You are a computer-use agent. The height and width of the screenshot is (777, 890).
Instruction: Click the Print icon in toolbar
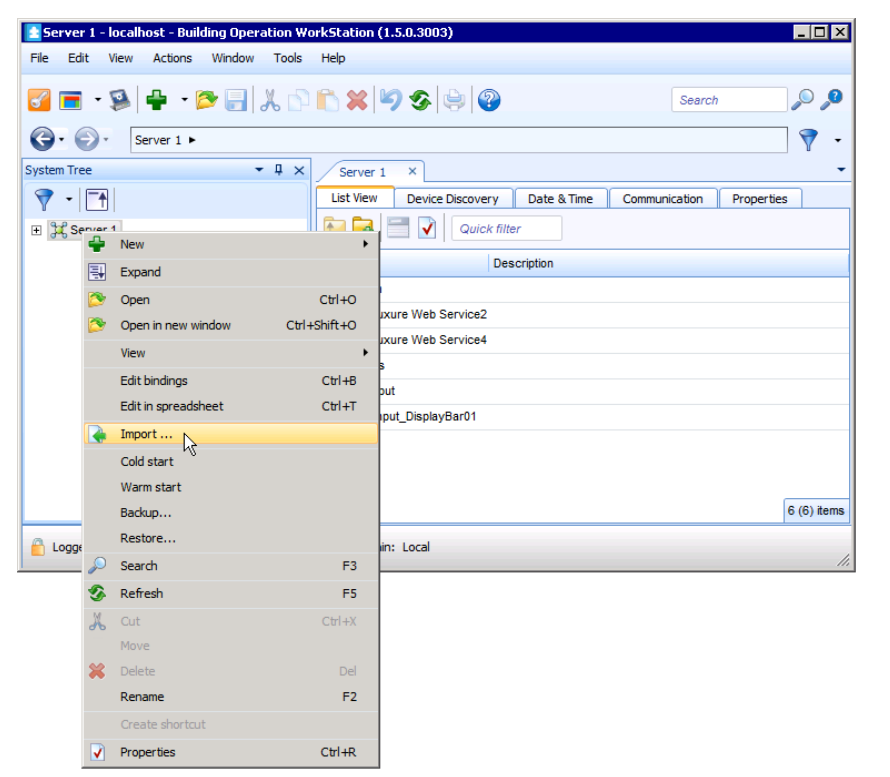click(x=455, y=100)
